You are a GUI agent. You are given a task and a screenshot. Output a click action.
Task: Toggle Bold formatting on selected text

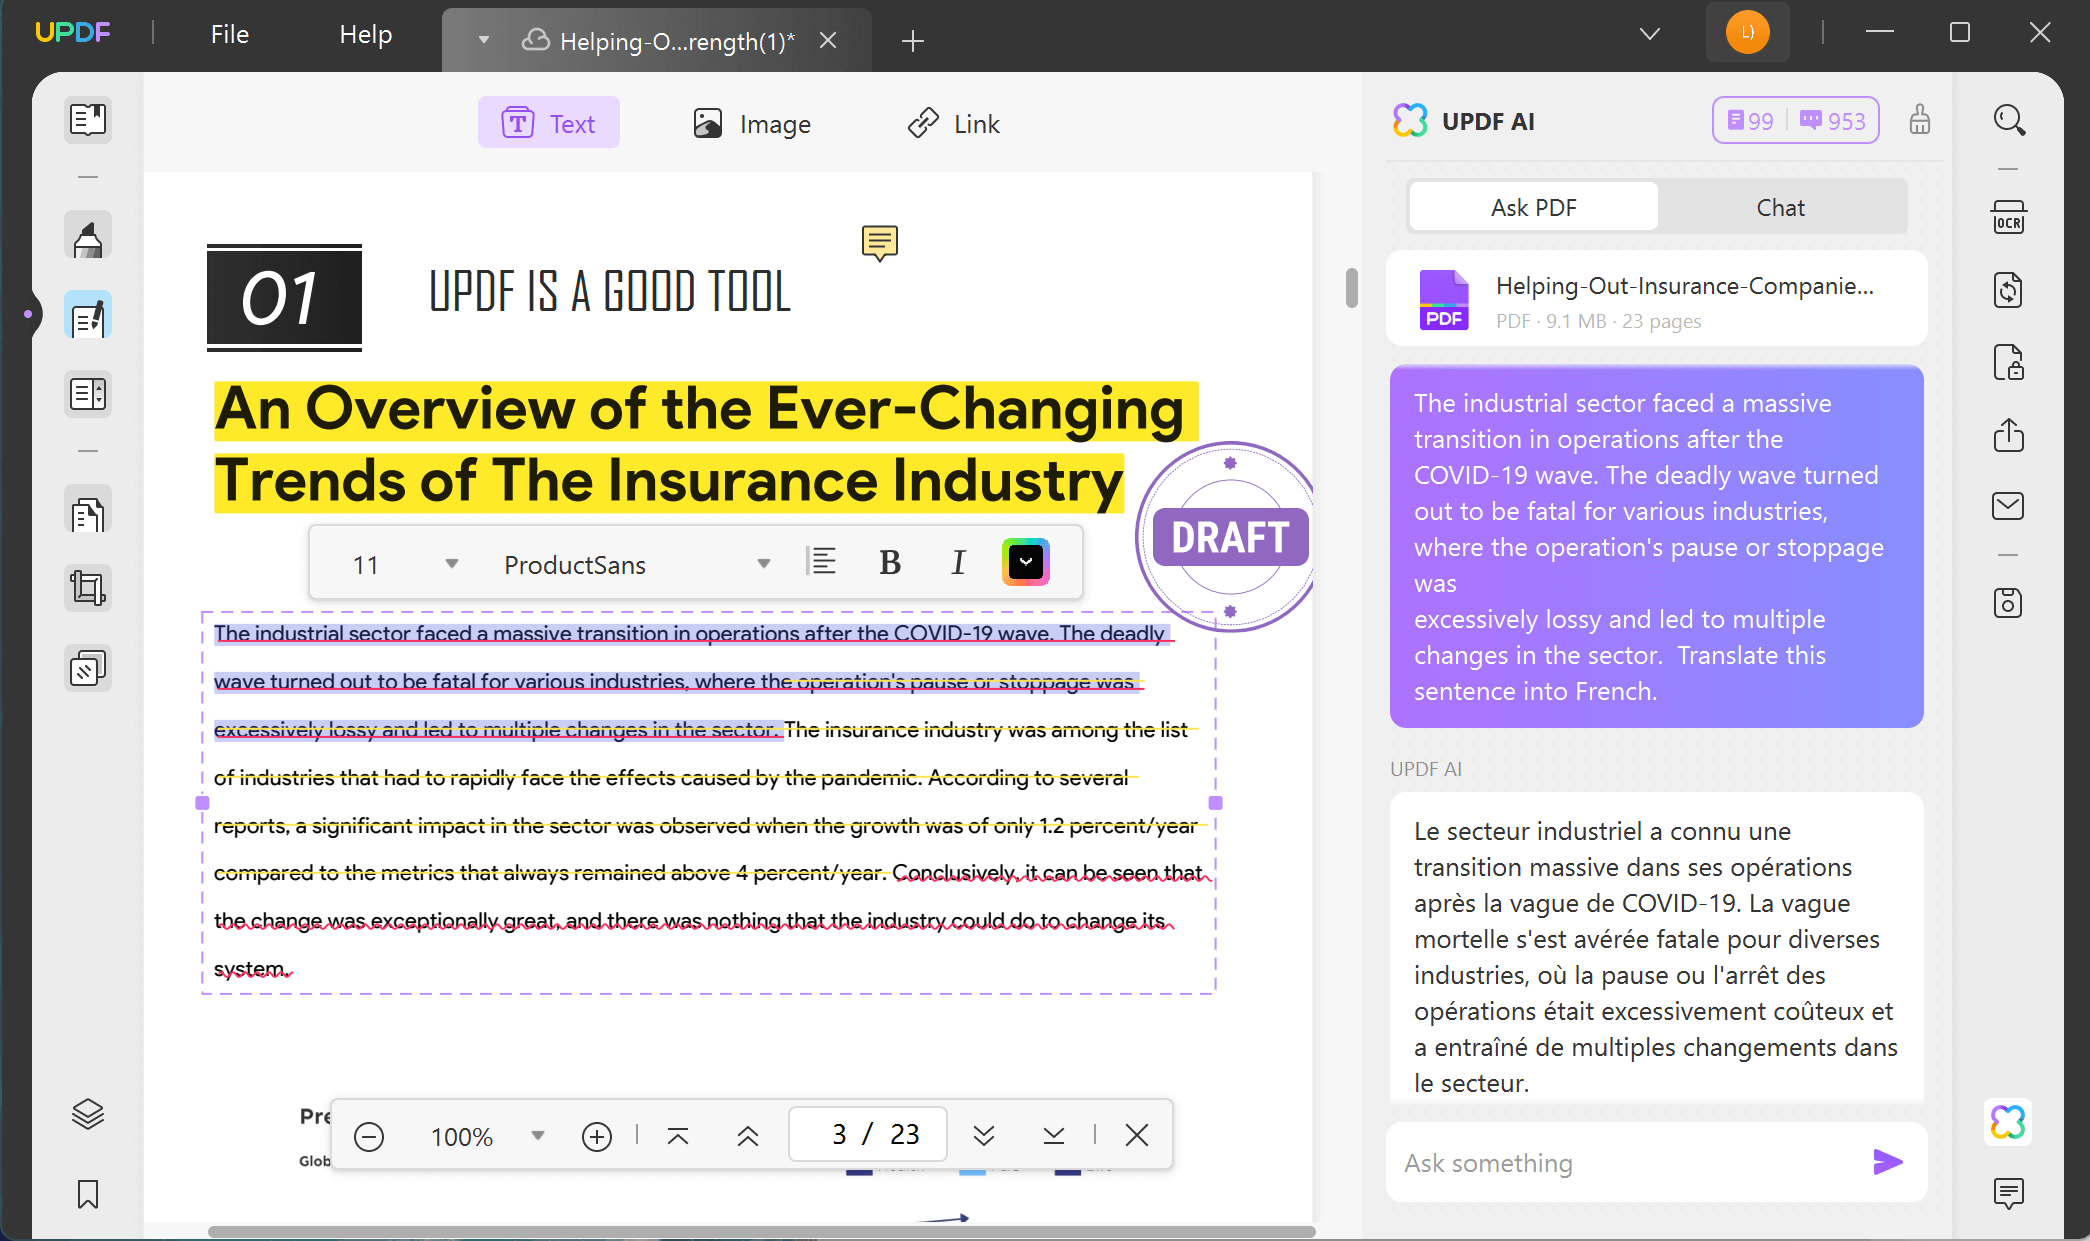889,563
